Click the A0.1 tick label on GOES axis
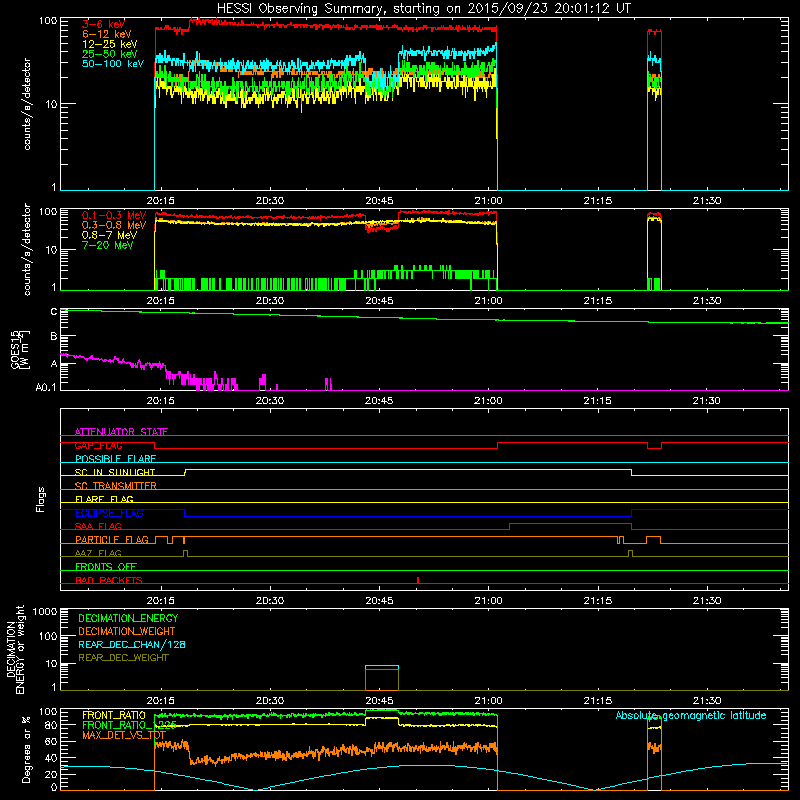Screen dimensions: 800x800 45,388
